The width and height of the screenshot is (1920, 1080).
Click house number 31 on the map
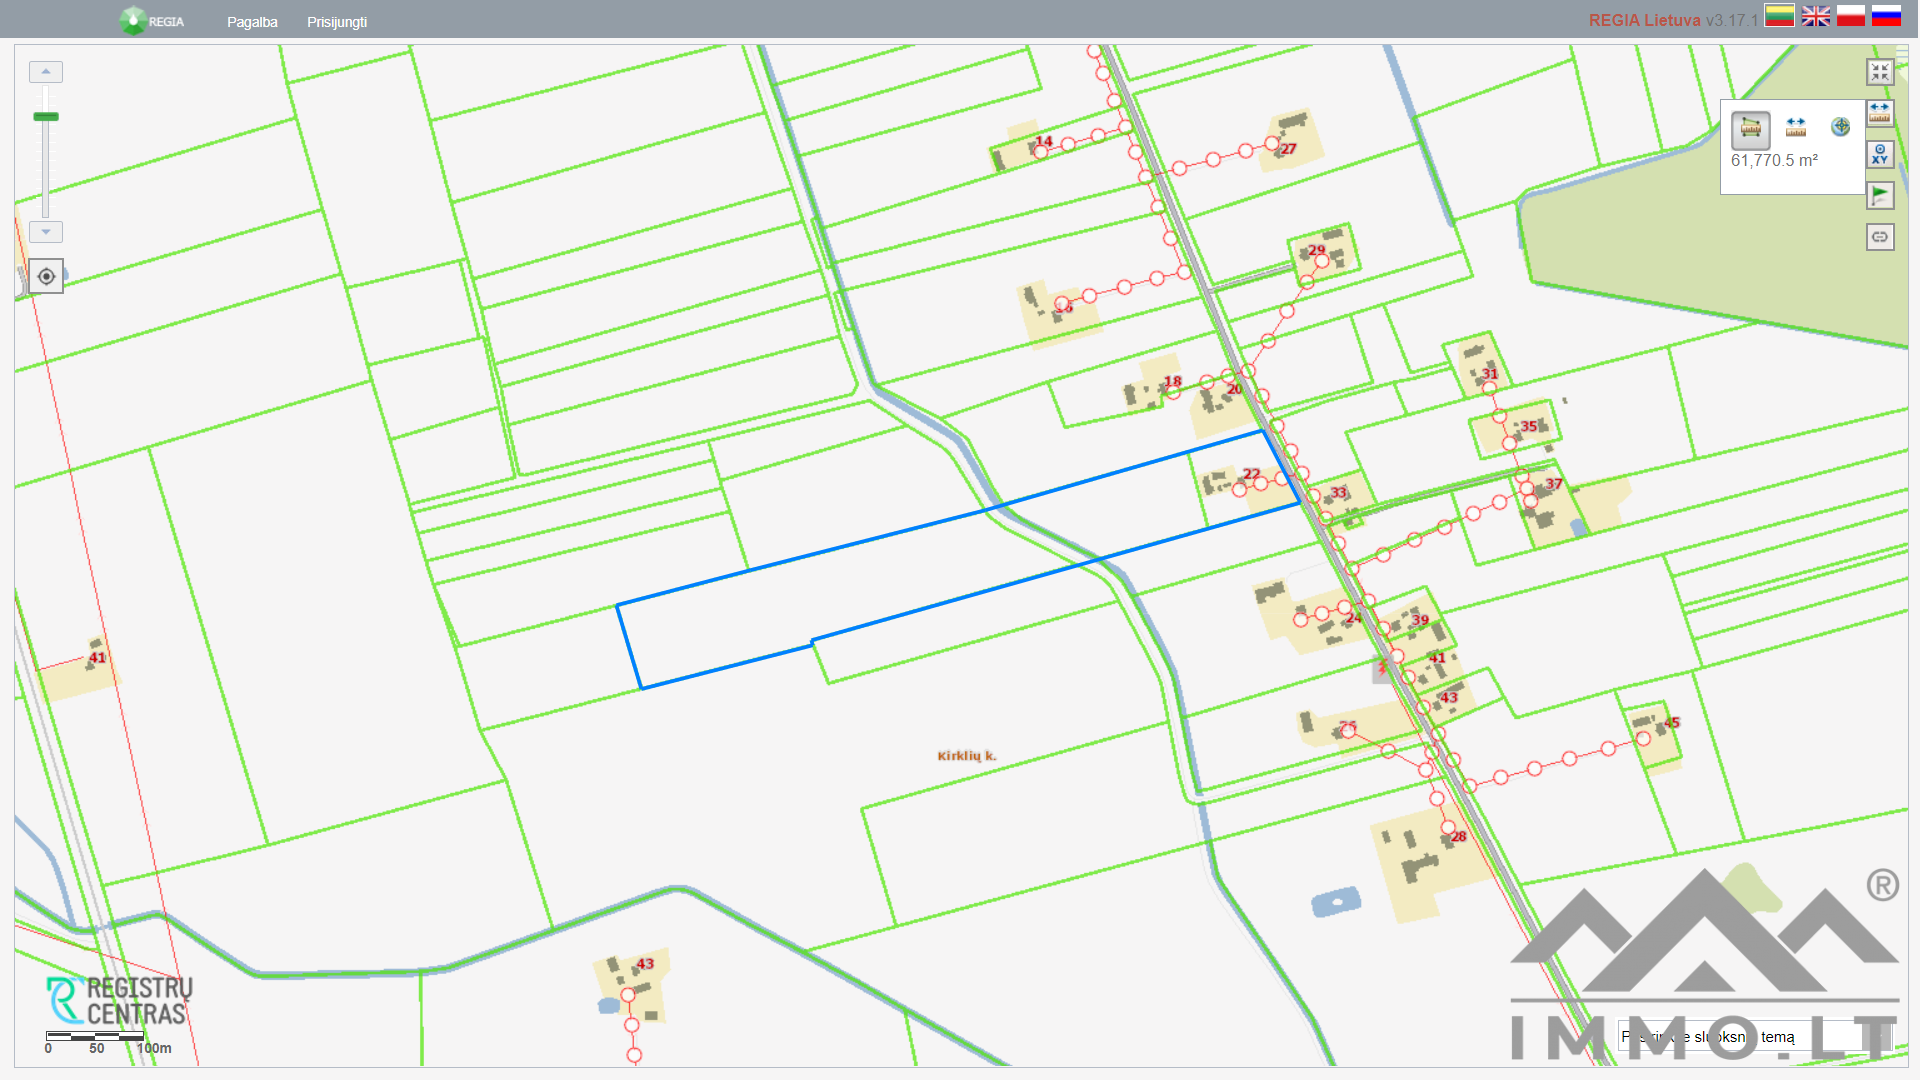(x=1490, y=374)
